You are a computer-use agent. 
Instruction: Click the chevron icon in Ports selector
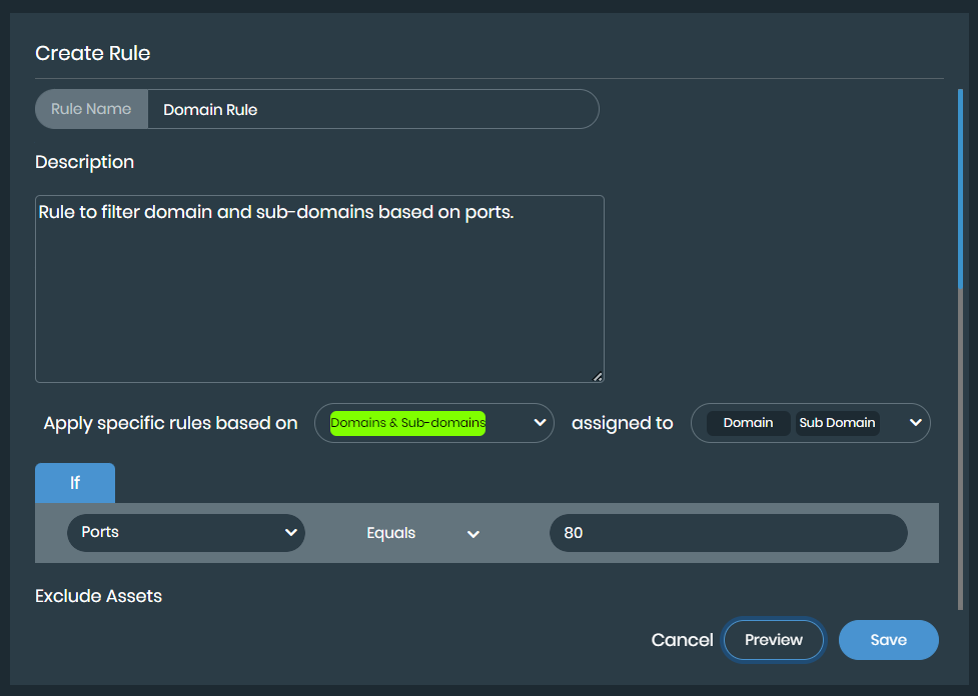click(290, 533)
